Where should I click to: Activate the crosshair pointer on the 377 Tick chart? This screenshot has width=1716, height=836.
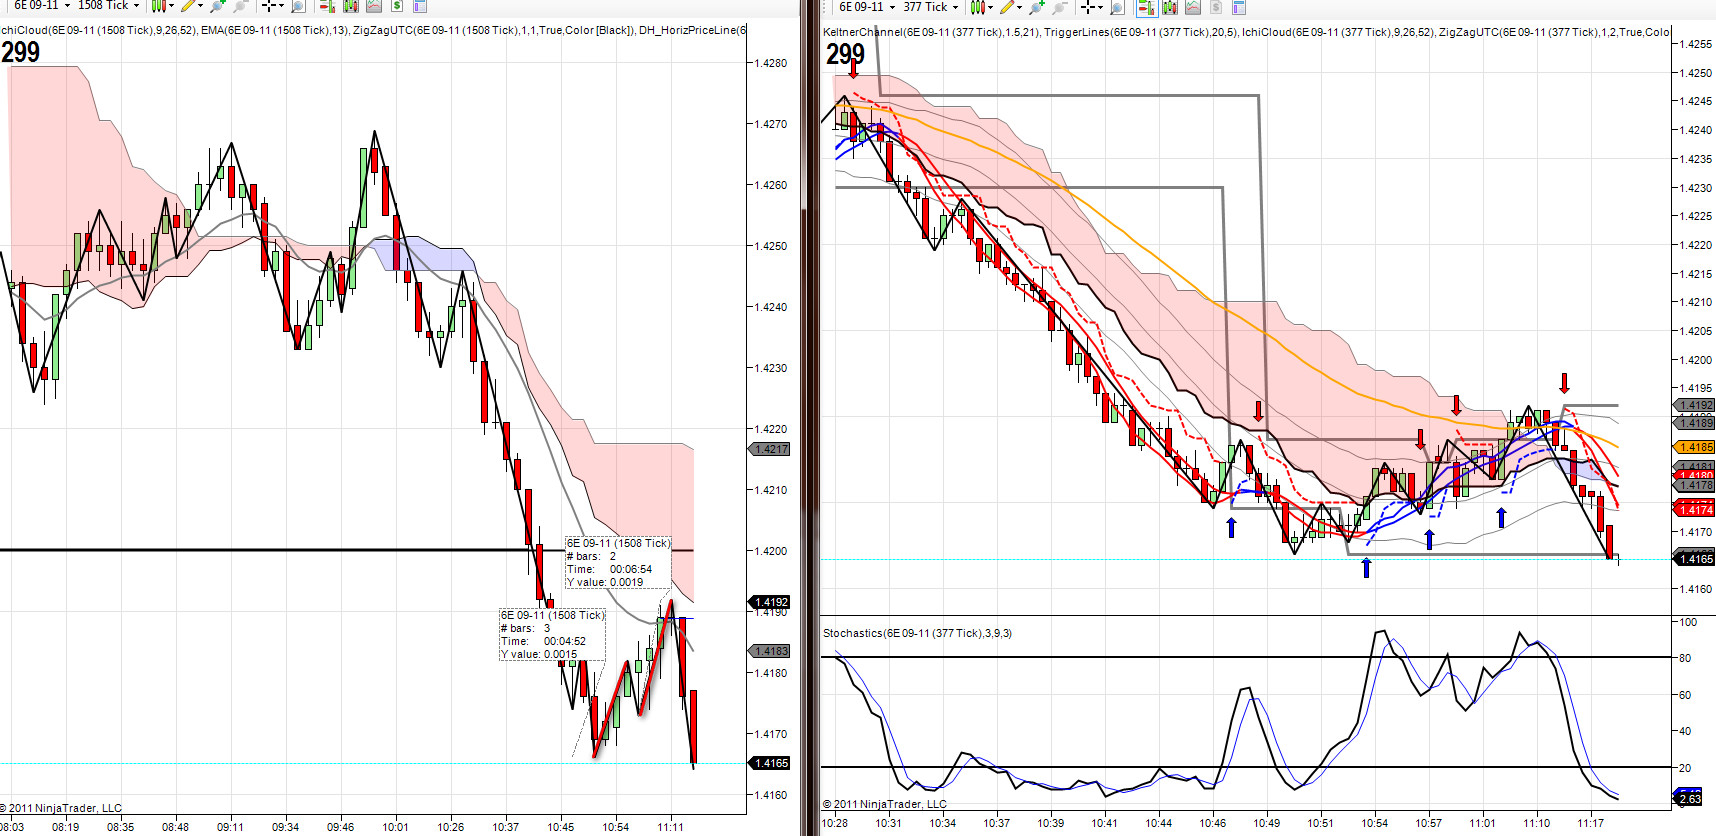pos(1089,7)
